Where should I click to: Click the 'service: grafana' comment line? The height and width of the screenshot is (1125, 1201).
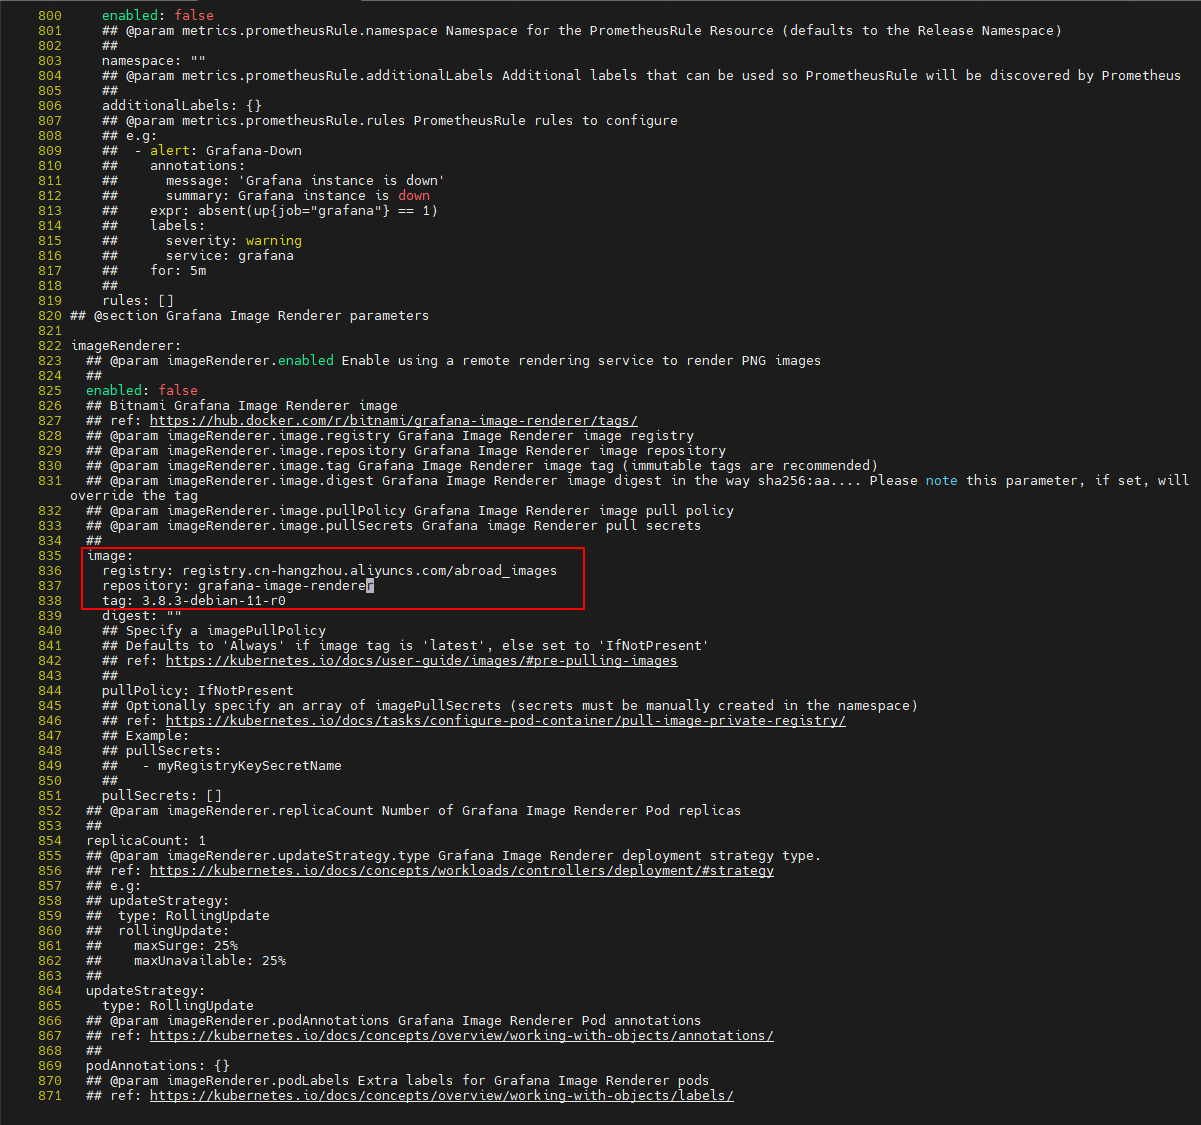(197, 256)
